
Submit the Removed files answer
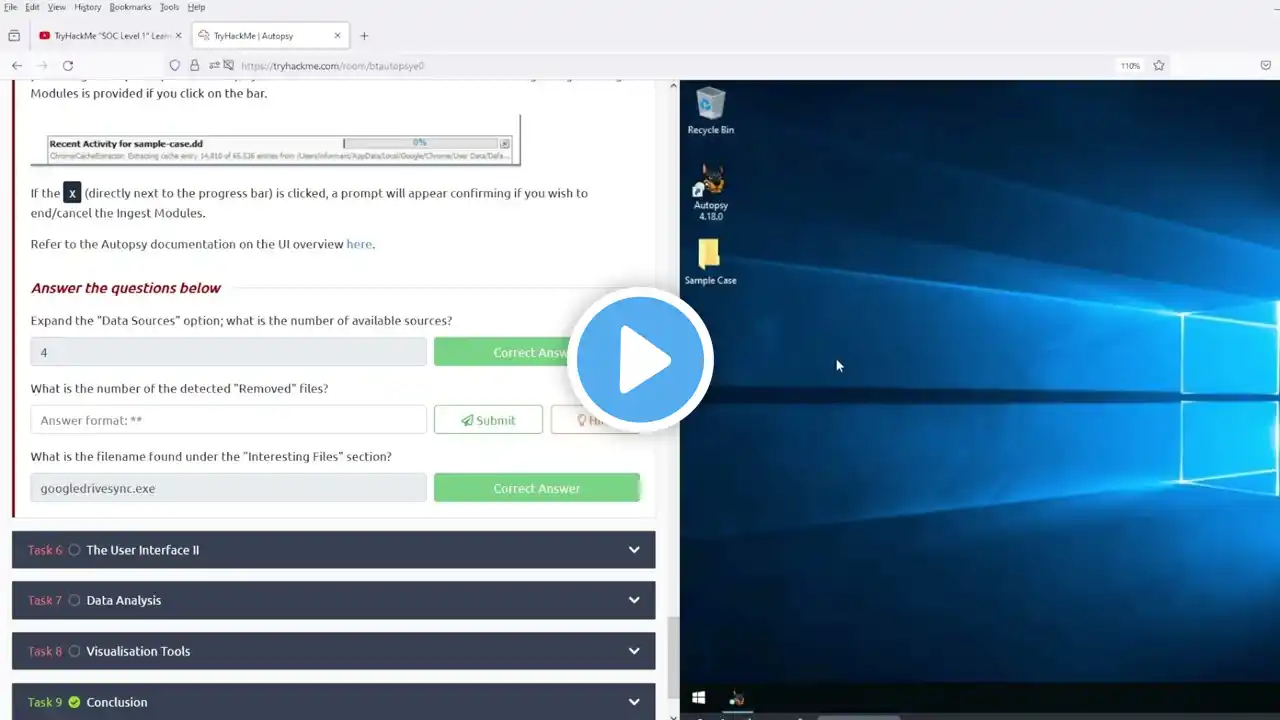[488, 420]
